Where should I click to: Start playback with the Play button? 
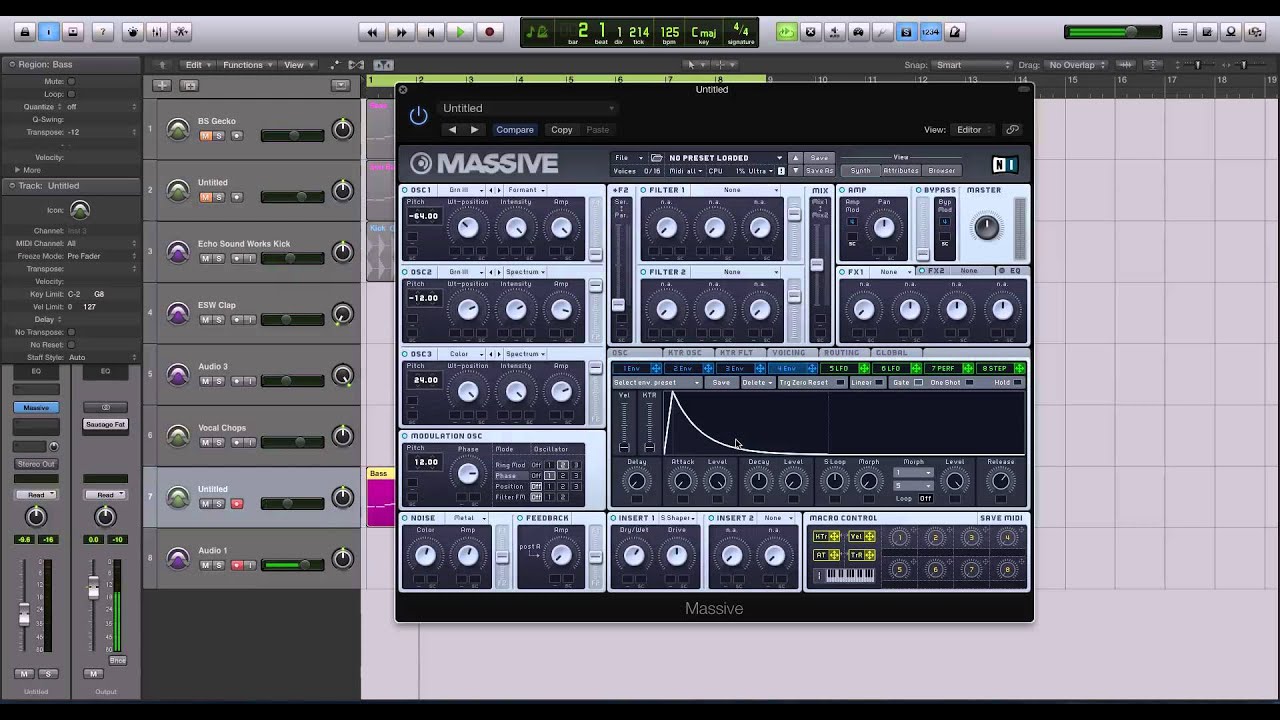pyautogui.click(x=460, y=32)
